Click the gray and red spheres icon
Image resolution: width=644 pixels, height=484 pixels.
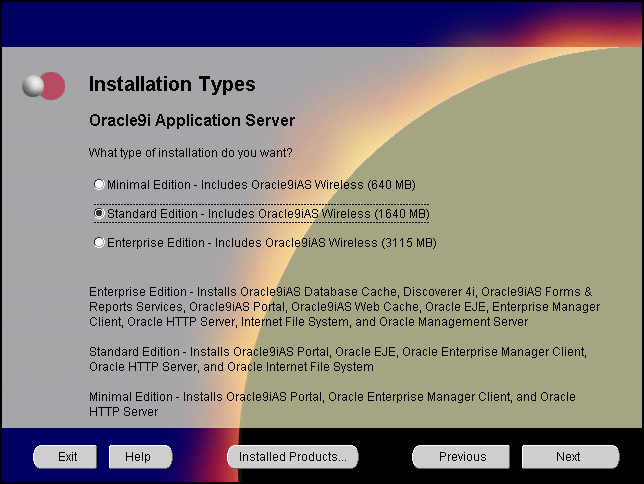pyautogui.click(x=44, y=86)
